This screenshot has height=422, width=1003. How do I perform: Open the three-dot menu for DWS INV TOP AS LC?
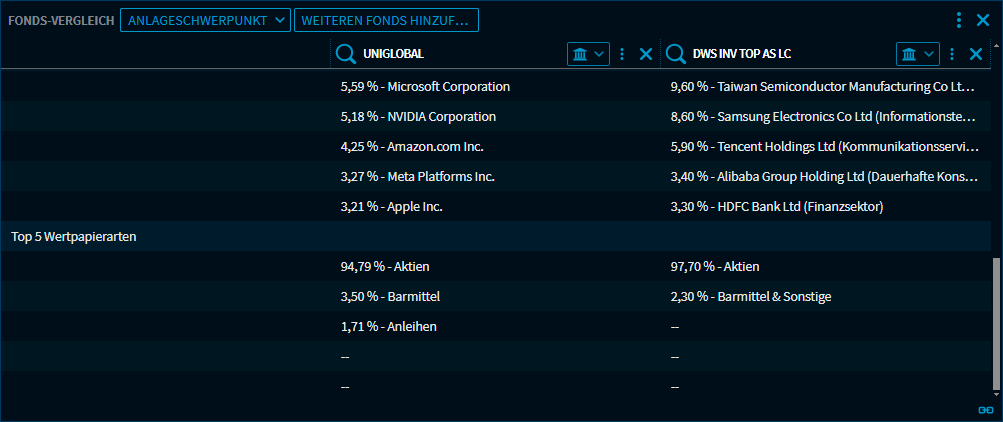[x=951, y=54]
